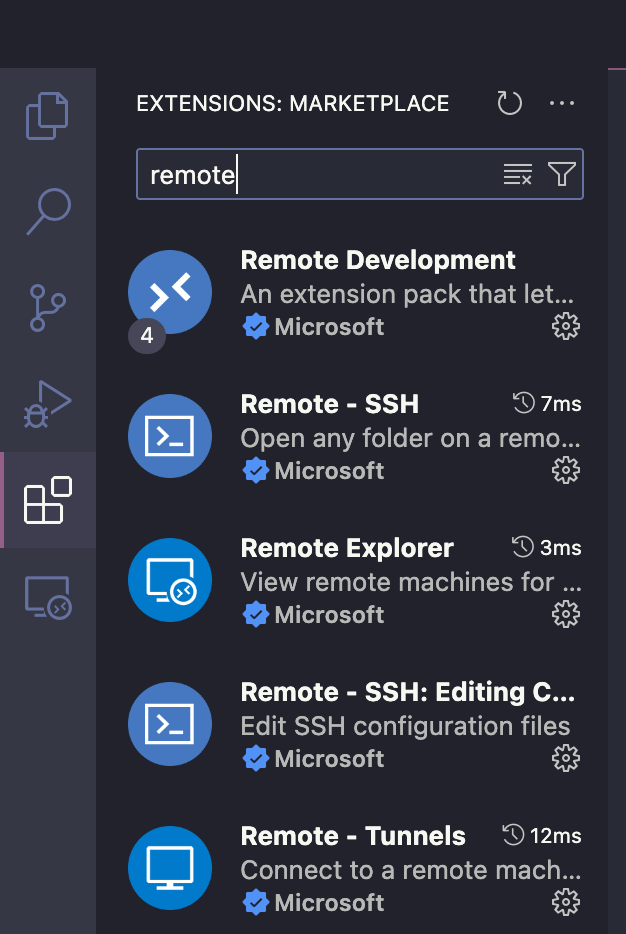Open settings gear for Remote - SSH extension

click(x=566, y=470)
